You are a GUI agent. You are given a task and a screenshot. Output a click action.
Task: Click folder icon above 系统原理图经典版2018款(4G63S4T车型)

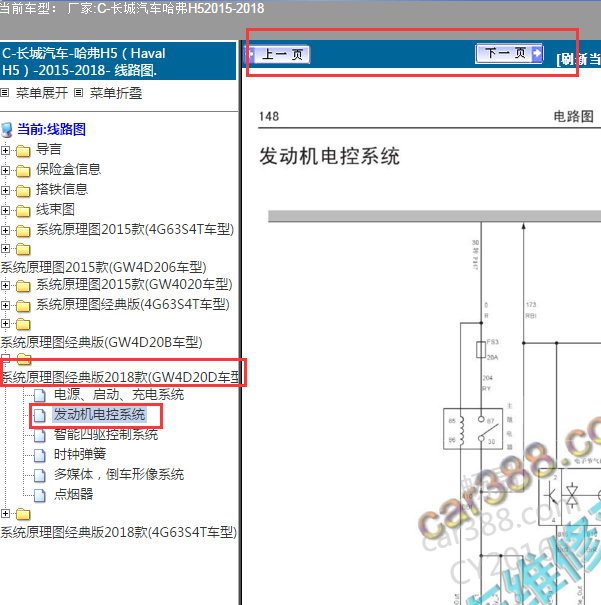(x=23, y=515)
